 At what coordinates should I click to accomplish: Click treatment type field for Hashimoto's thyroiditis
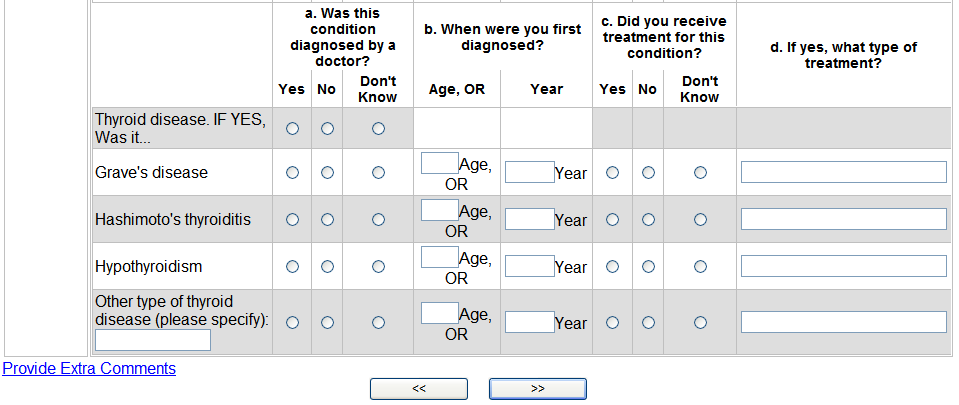point(843,220)
